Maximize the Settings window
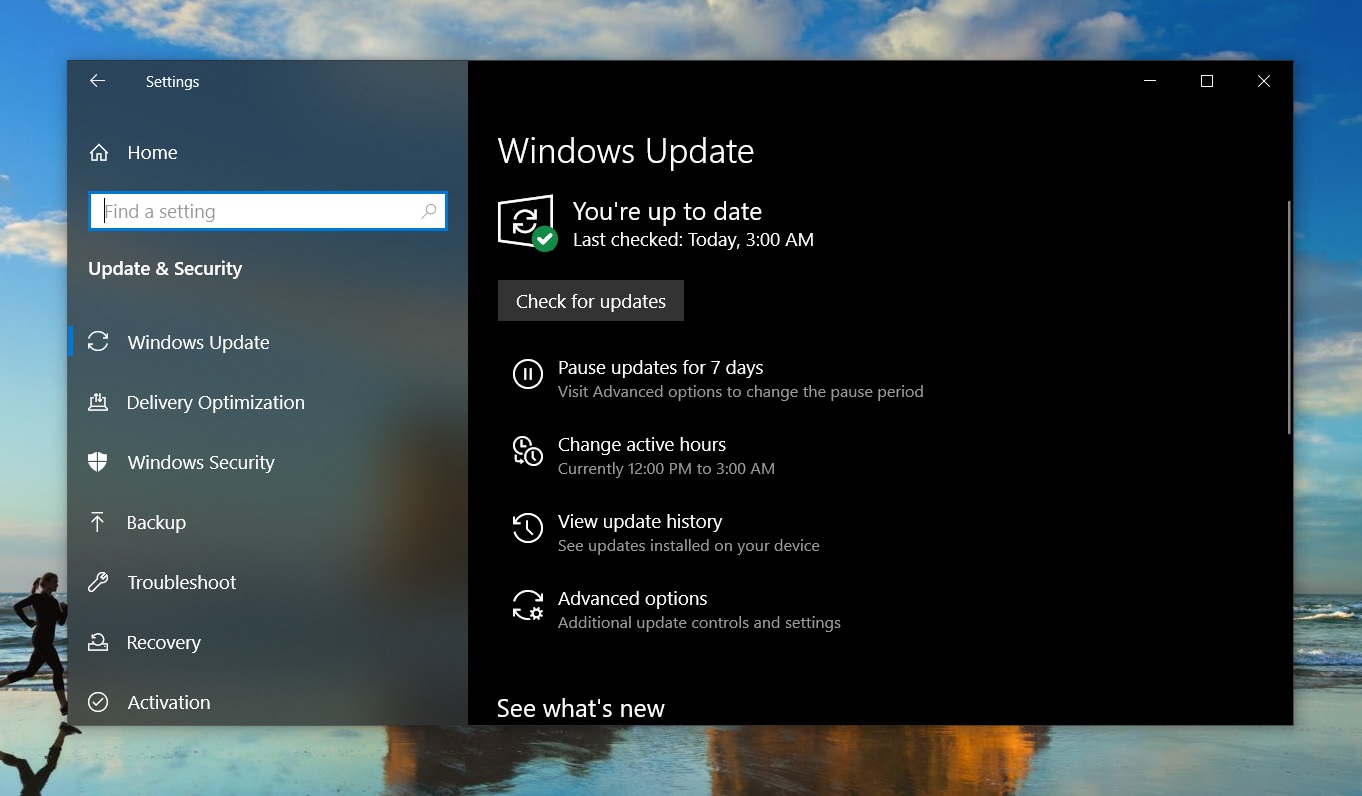The width and height of the screenshot is (1362, 796). [1207, 81]
